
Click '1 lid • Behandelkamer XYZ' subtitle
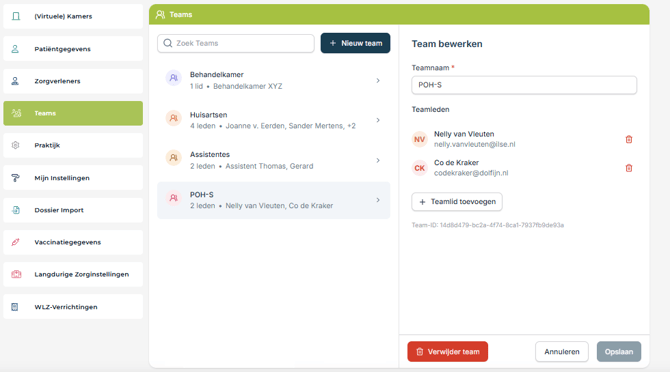236,86
